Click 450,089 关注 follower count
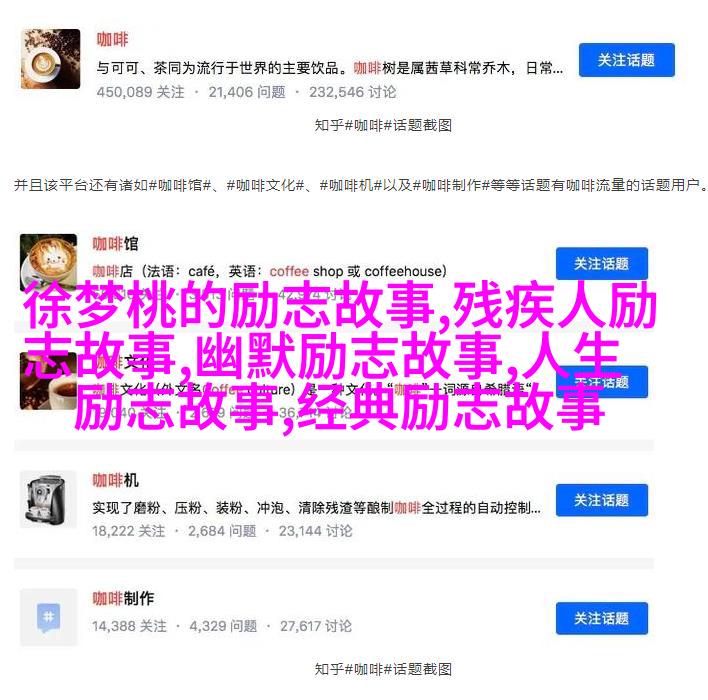The image size is (708, 700). tap(140, 92)
